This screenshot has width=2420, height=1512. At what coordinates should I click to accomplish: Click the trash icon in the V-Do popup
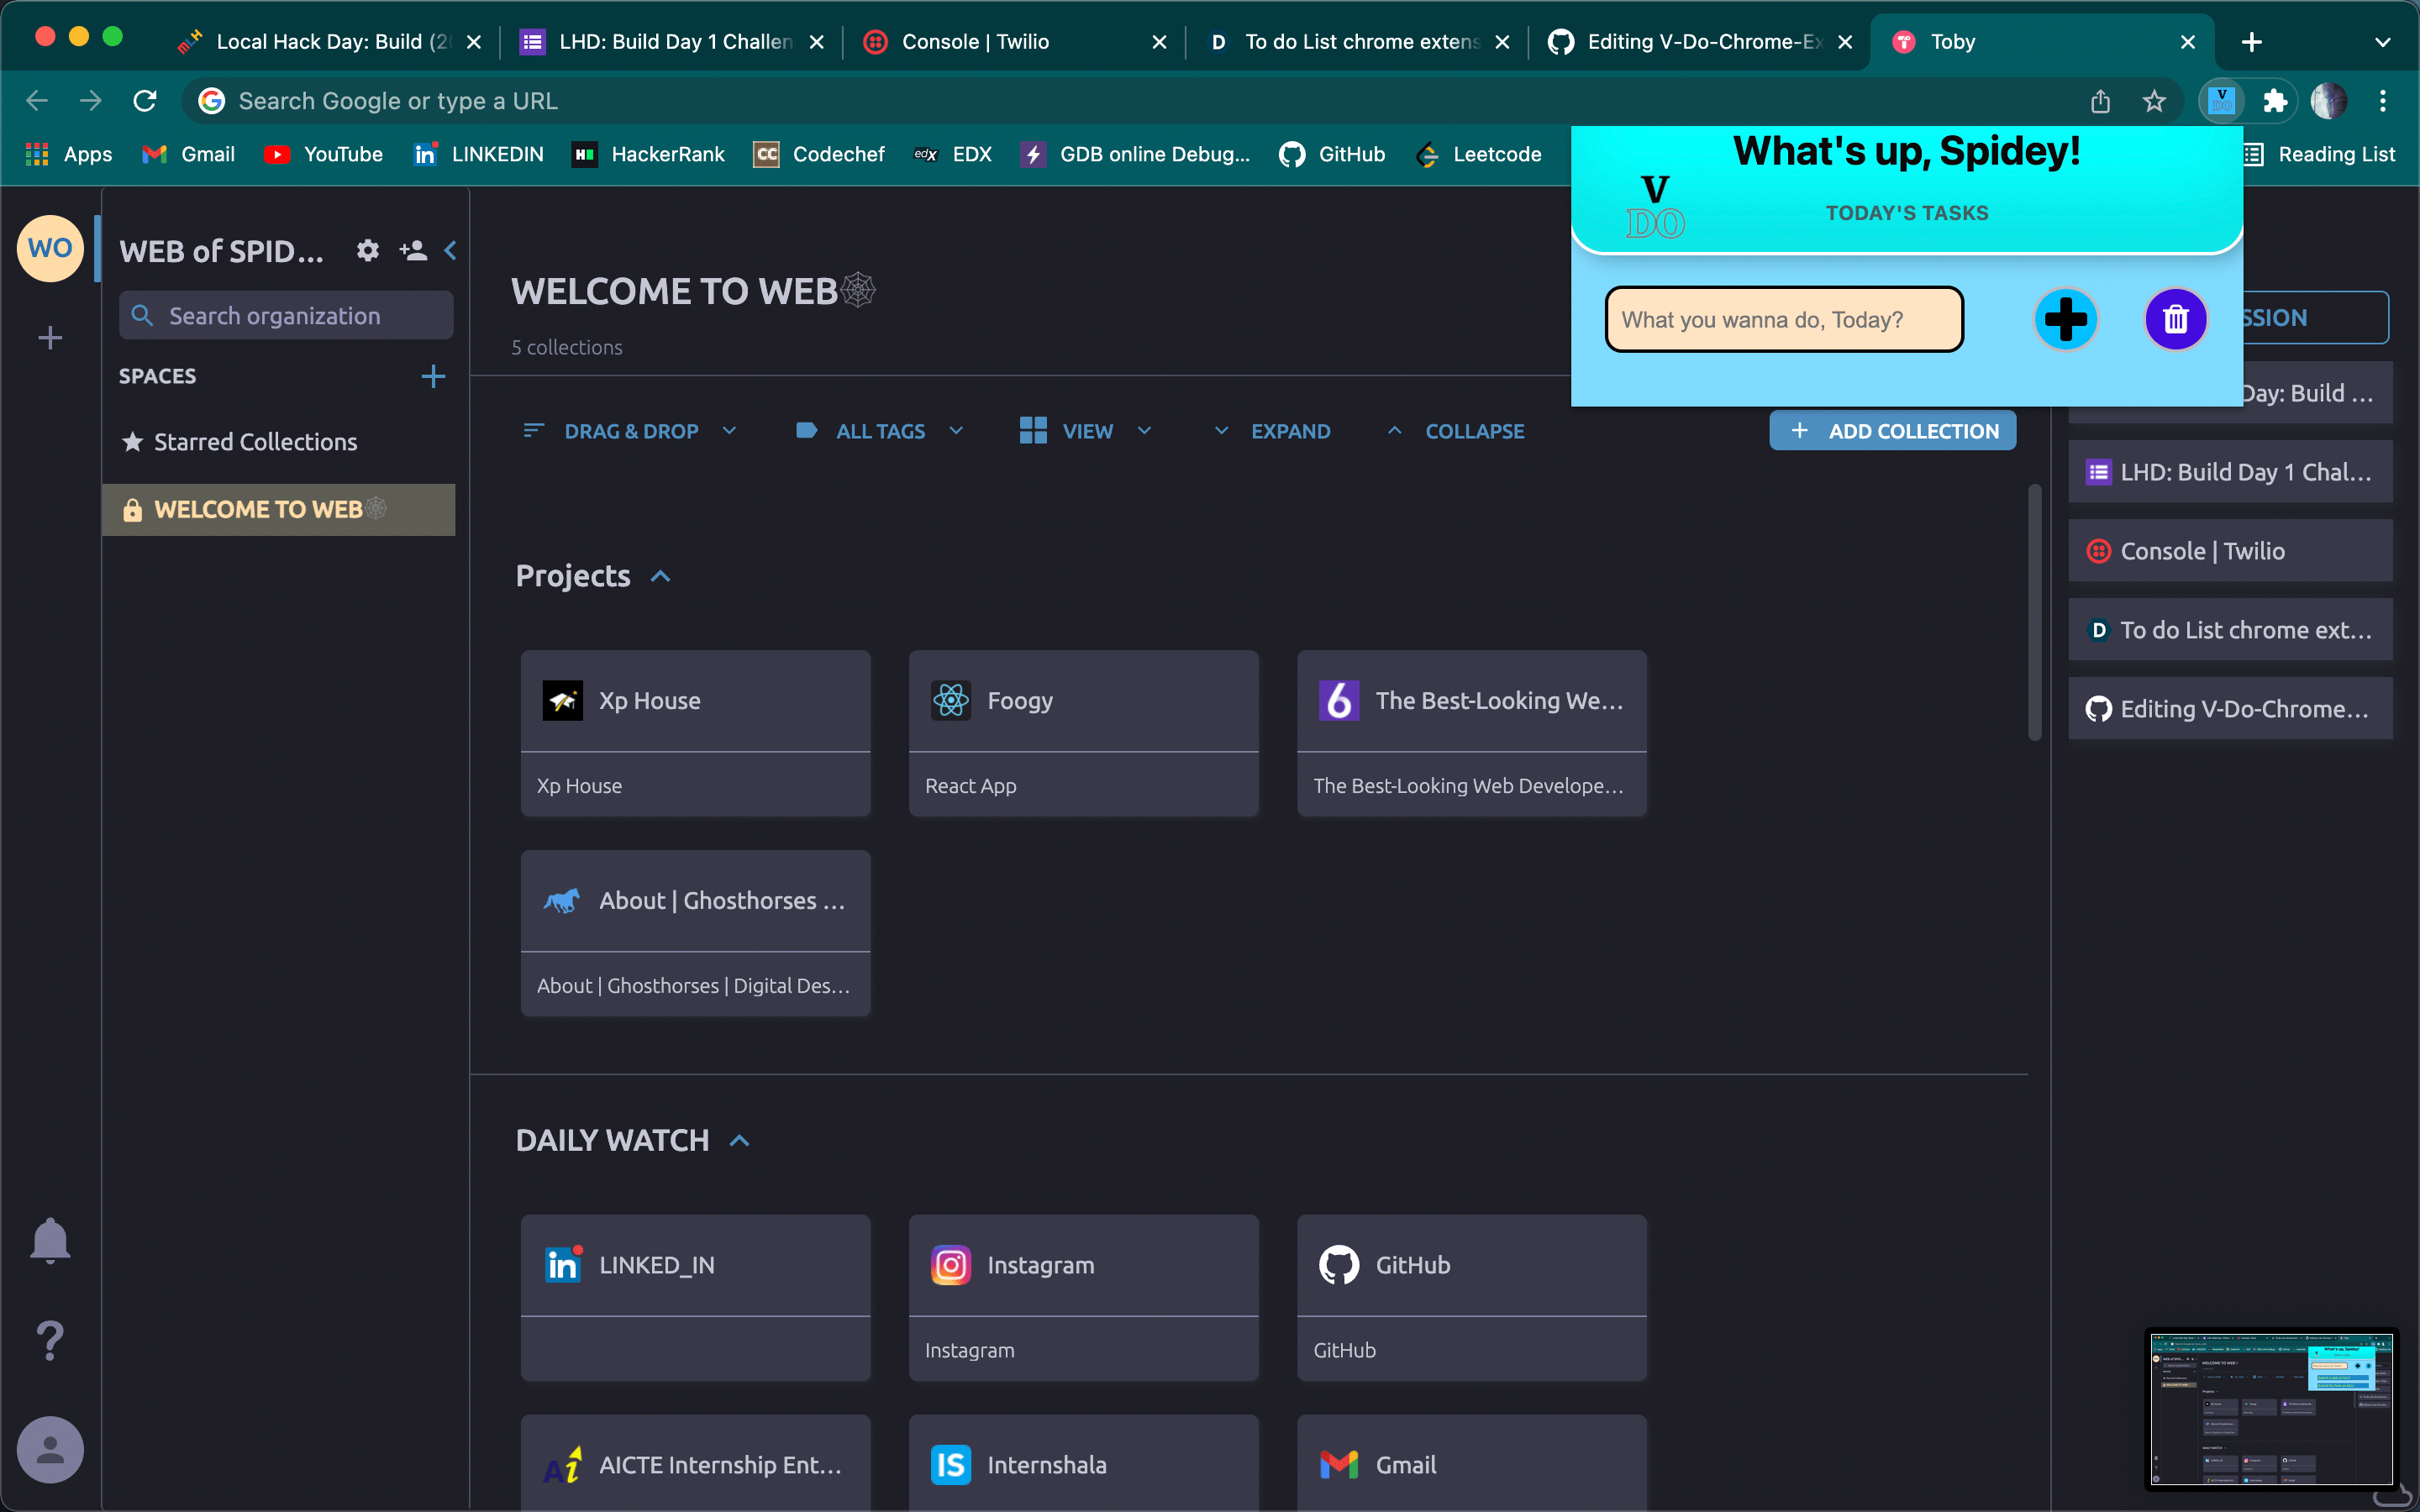(2176, 319)
